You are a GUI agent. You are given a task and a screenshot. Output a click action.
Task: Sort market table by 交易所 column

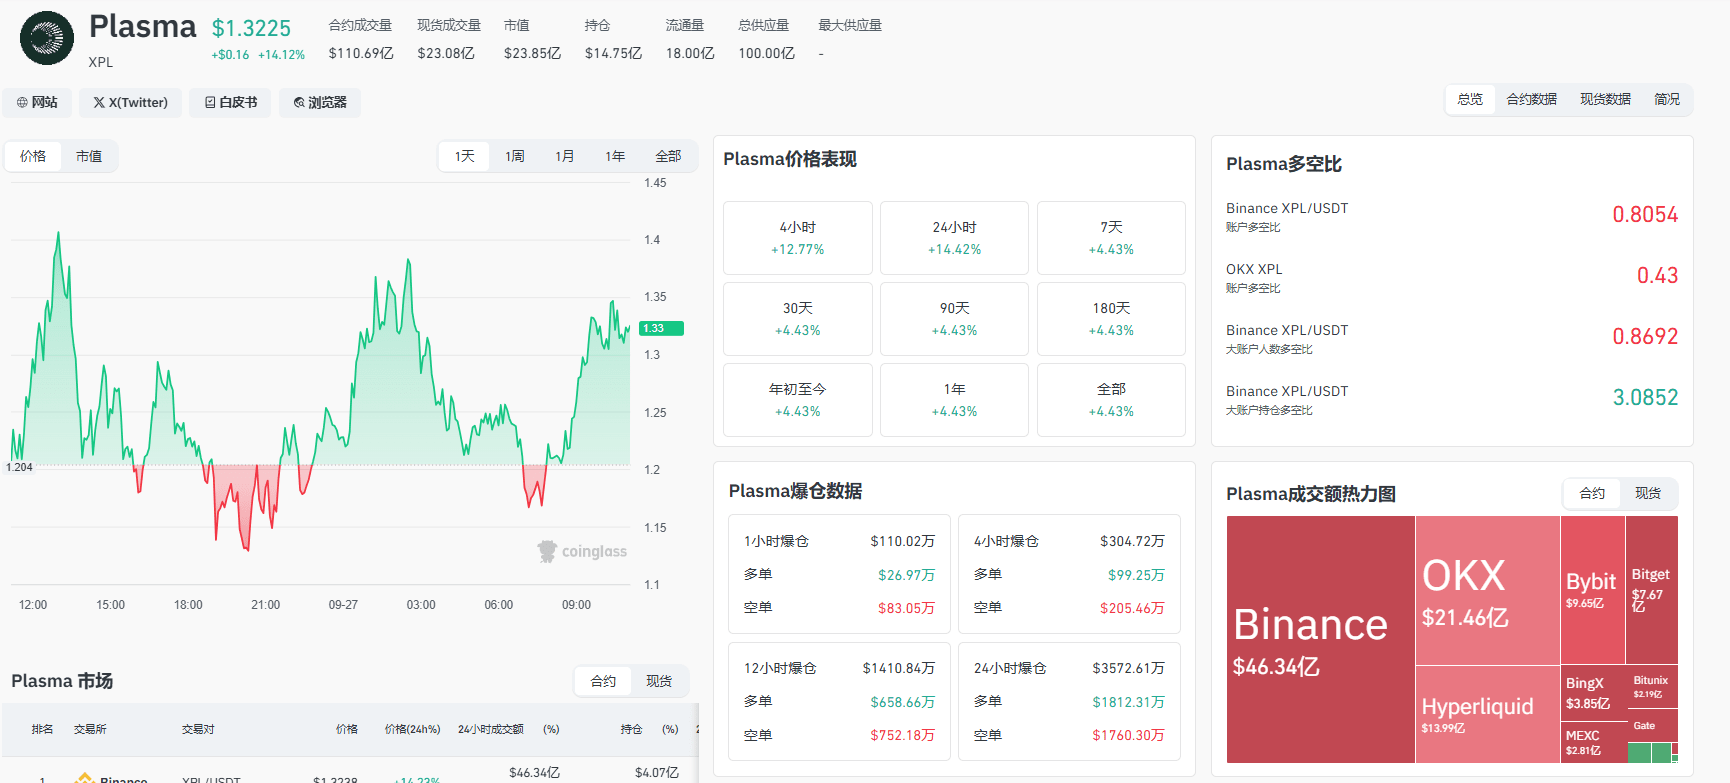pyautogui.click(x=90, y=729)
